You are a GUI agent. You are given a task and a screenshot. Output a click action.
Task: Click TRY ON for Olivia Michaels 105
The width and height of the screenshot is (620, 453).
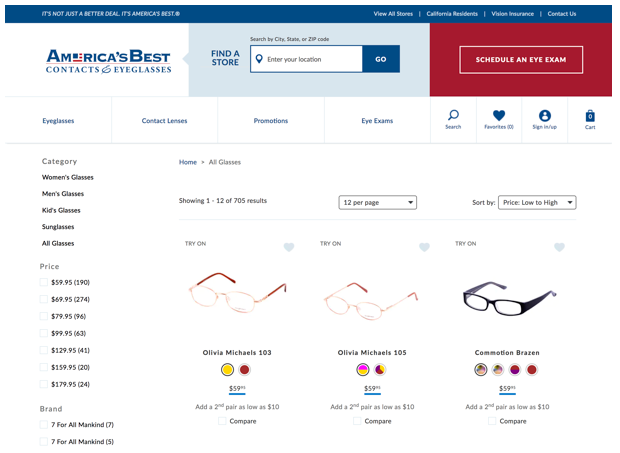331,243
